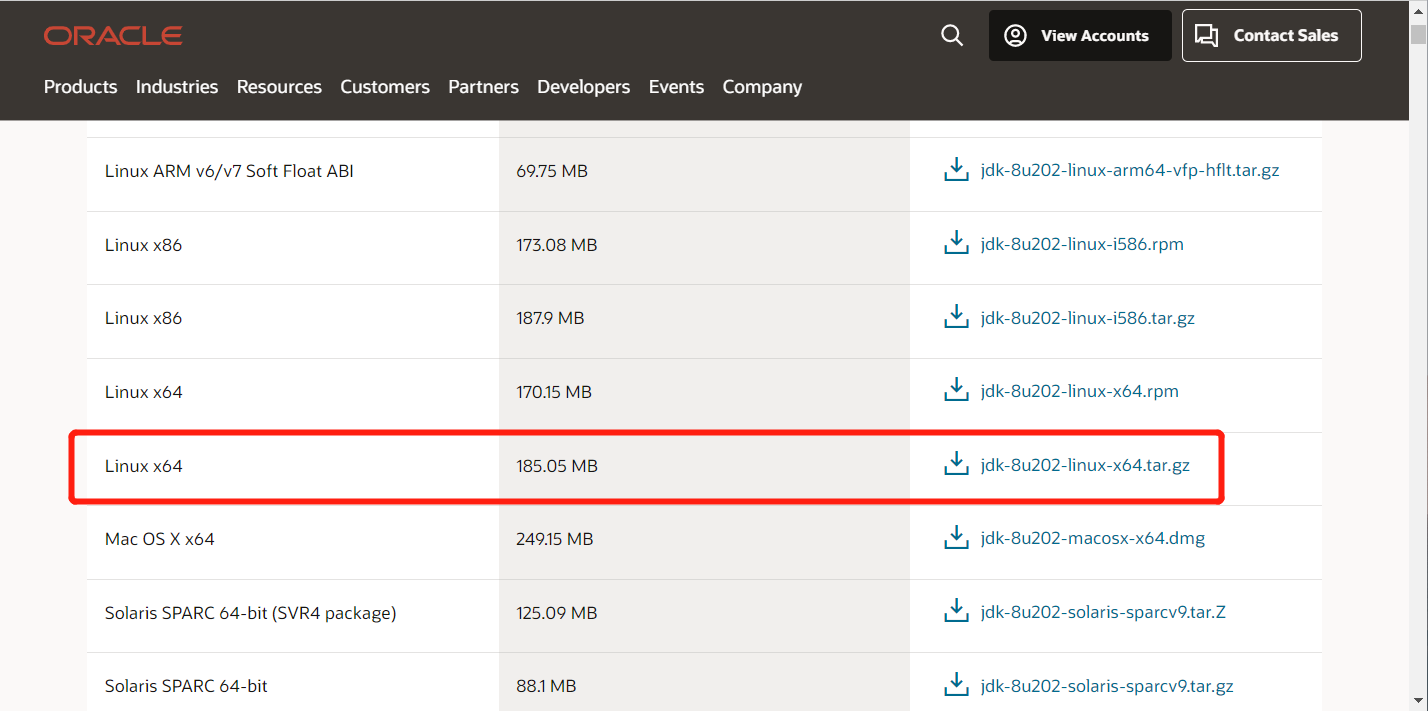Select the chat icon in Contact Sales
This screenshot has width=1428, height=711.
tap(1207, 36)
